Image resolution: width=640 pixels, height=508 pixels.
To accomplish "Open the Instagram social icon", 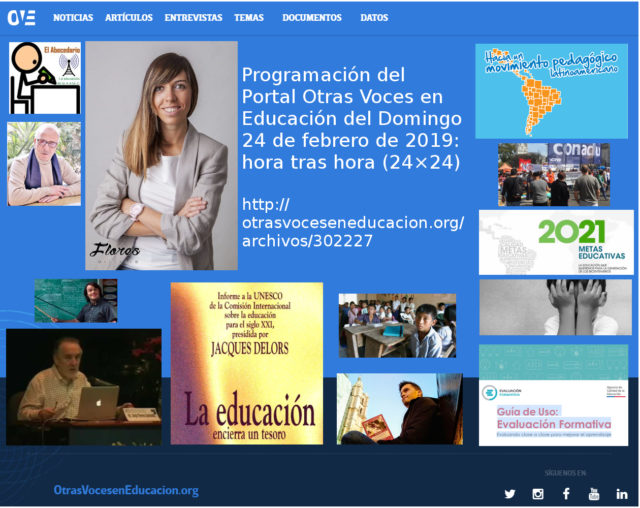I will (x=538, y=494).
